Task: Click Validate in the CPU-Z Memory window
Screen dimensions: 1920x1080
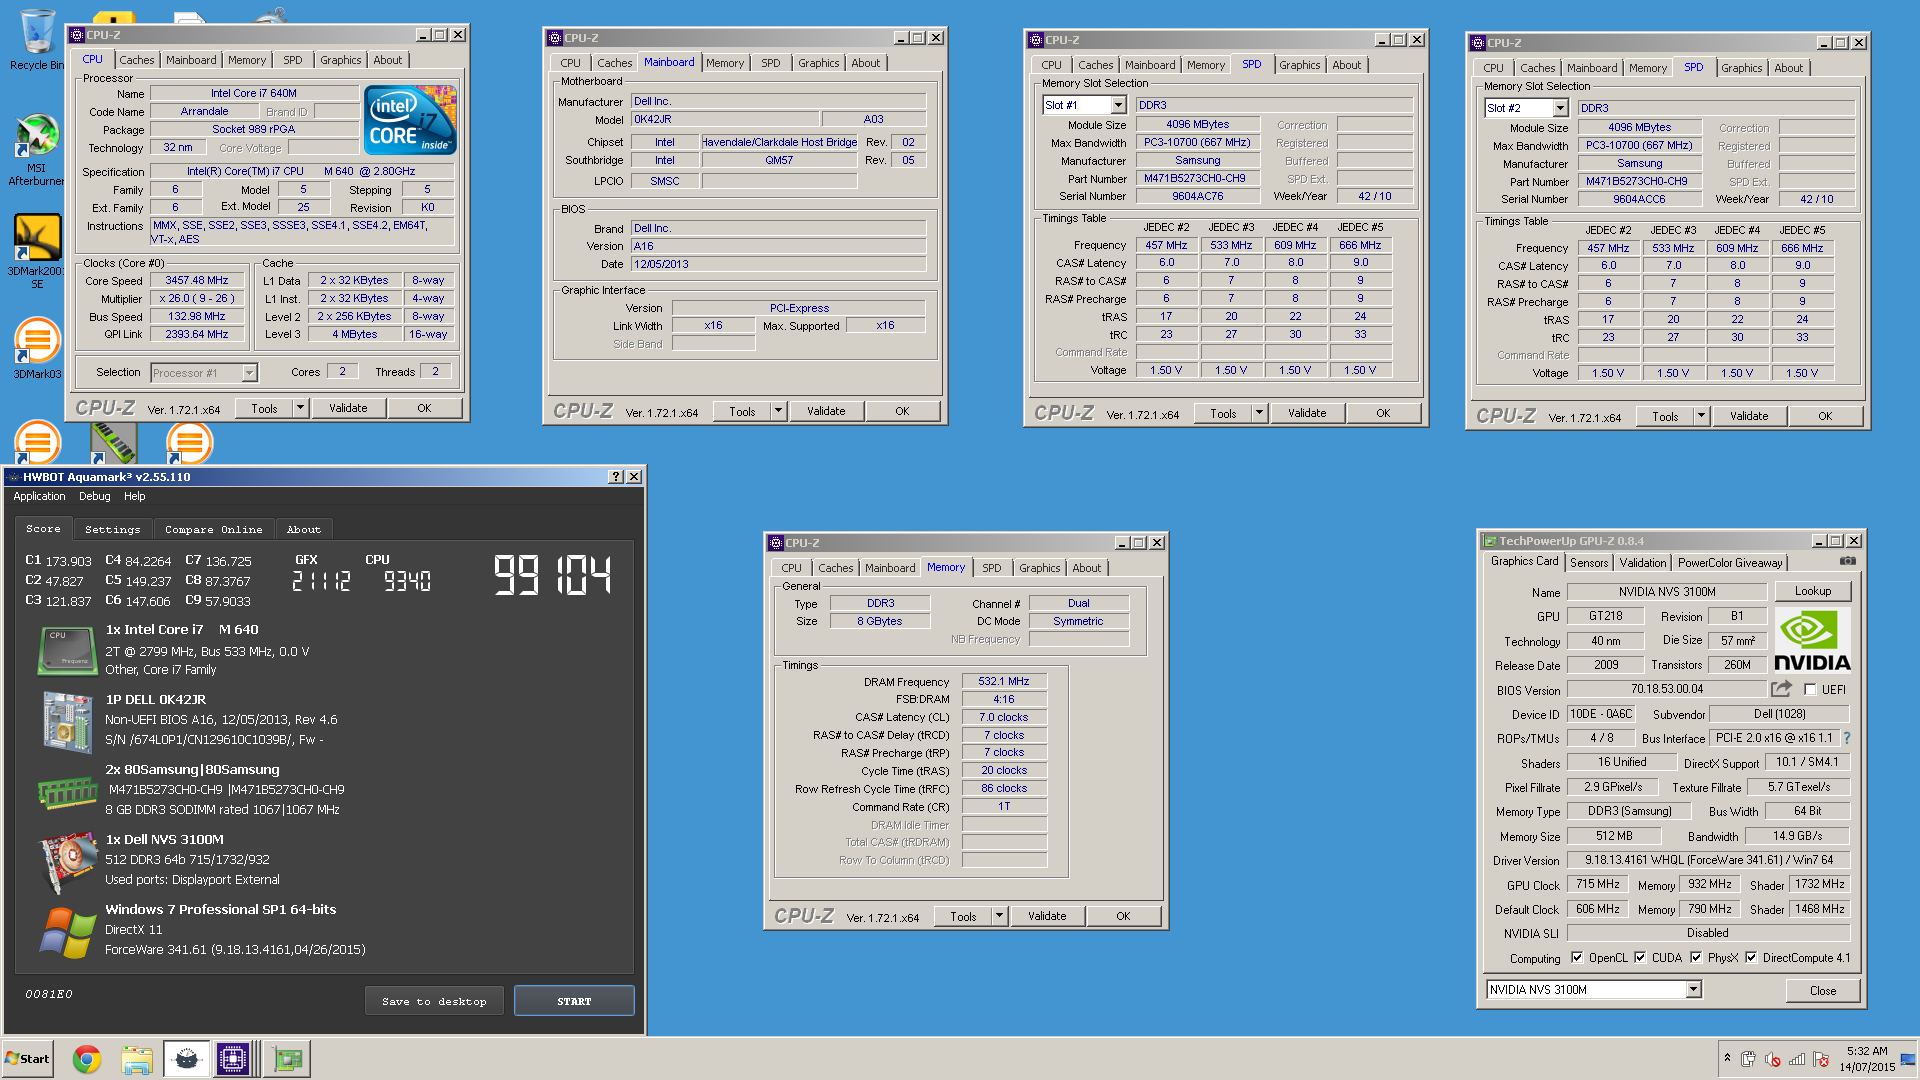Action: click(x=1047, y=916)
